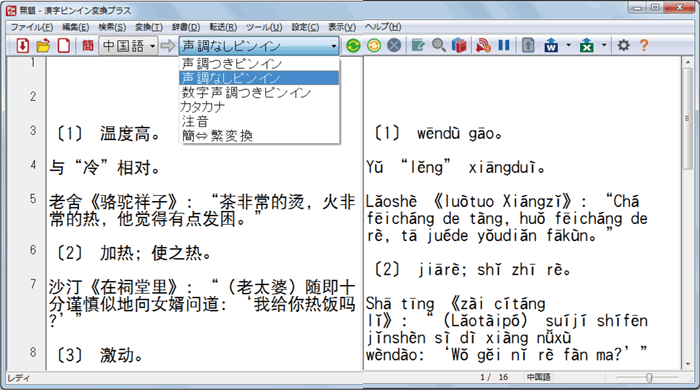Start speech with the red speaker icon
The width and height of the screenshot is (700, 390).
tap(483, 45)
